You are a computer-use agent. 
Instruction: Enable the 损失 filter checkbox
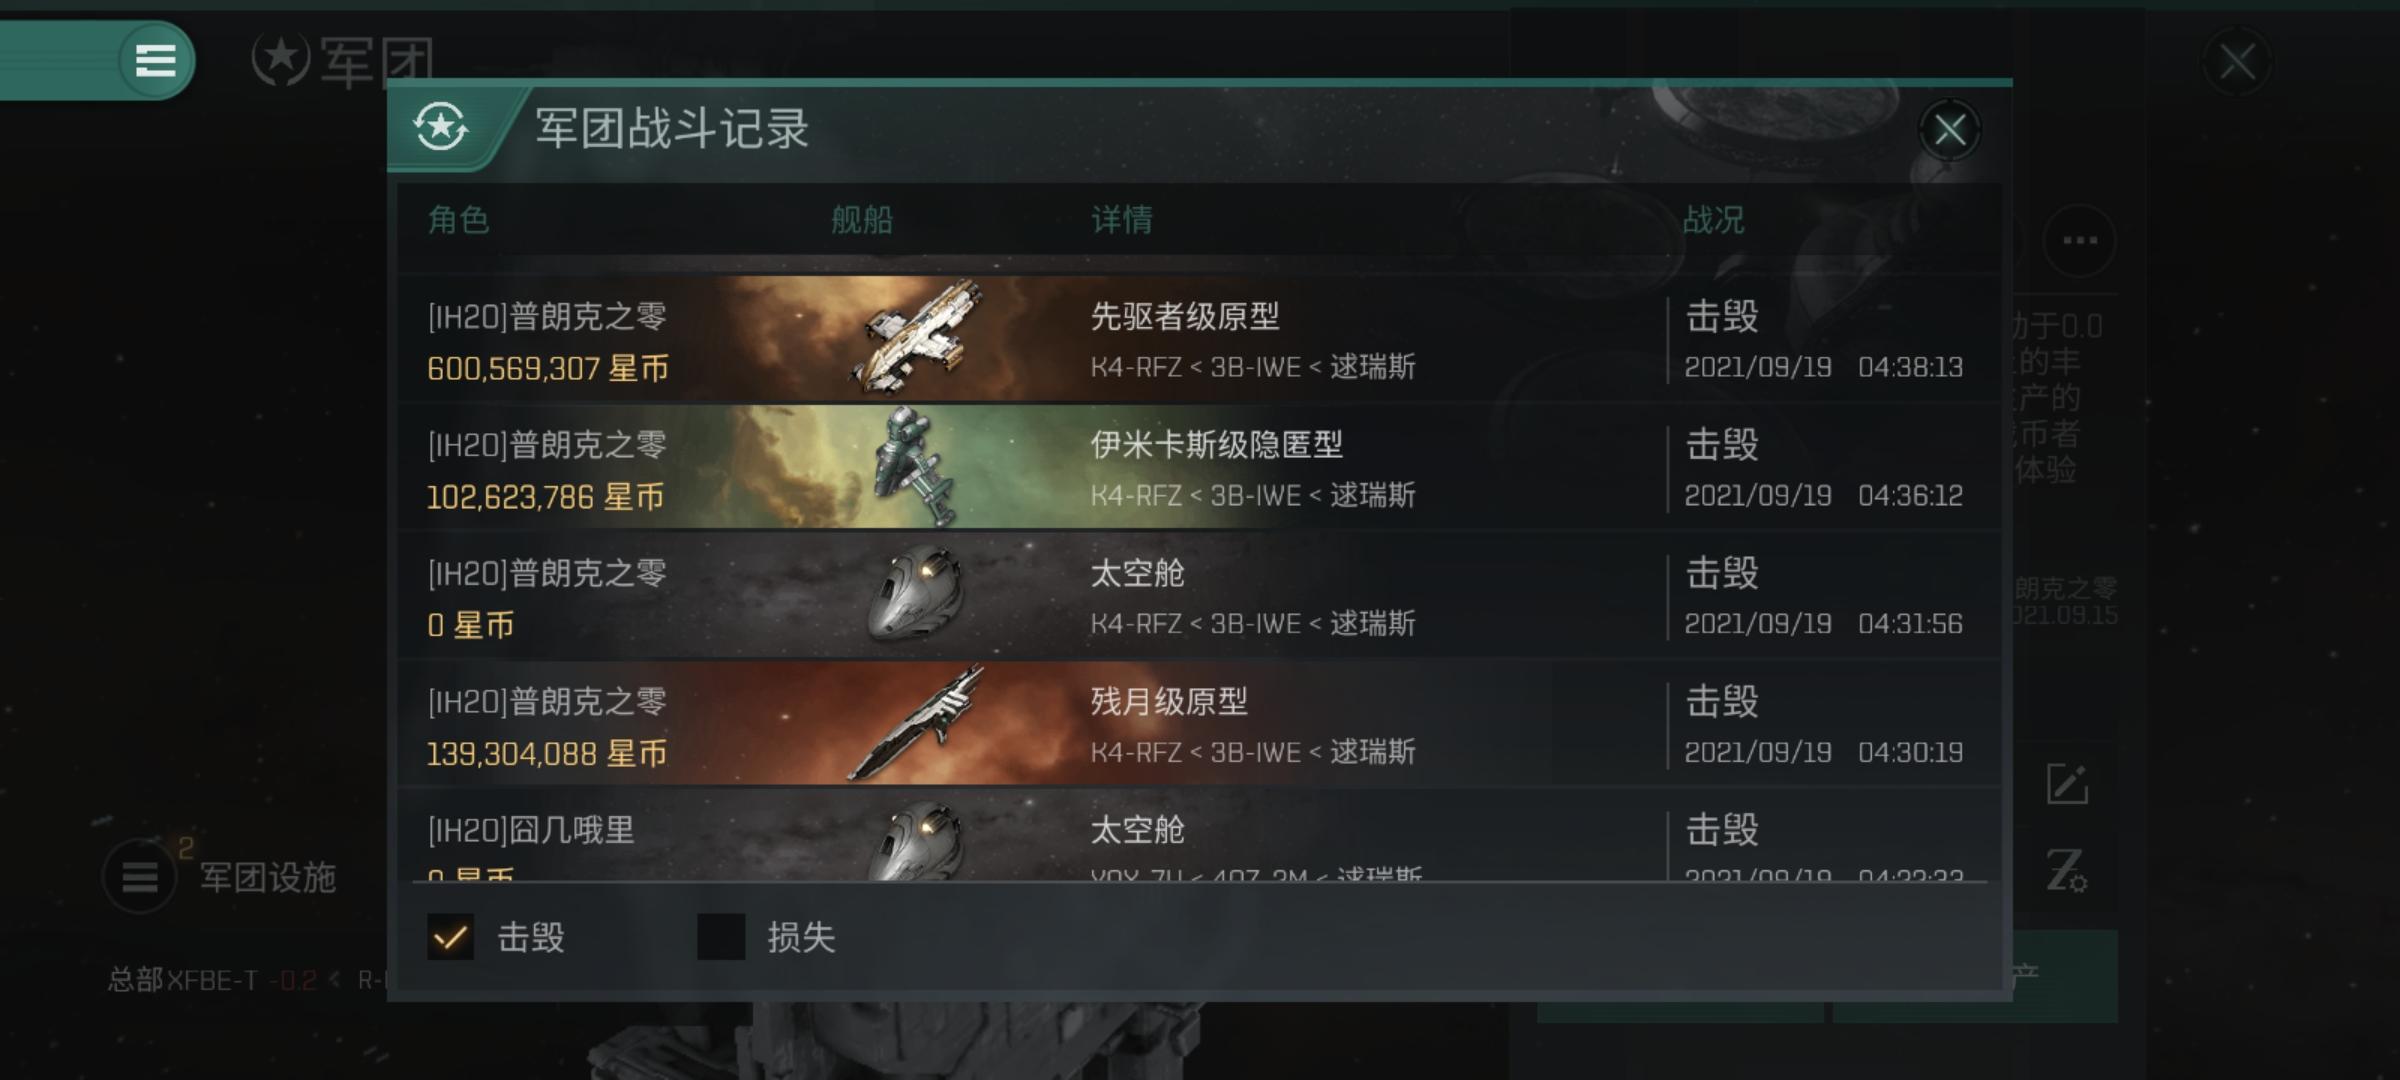click(721, 937)
